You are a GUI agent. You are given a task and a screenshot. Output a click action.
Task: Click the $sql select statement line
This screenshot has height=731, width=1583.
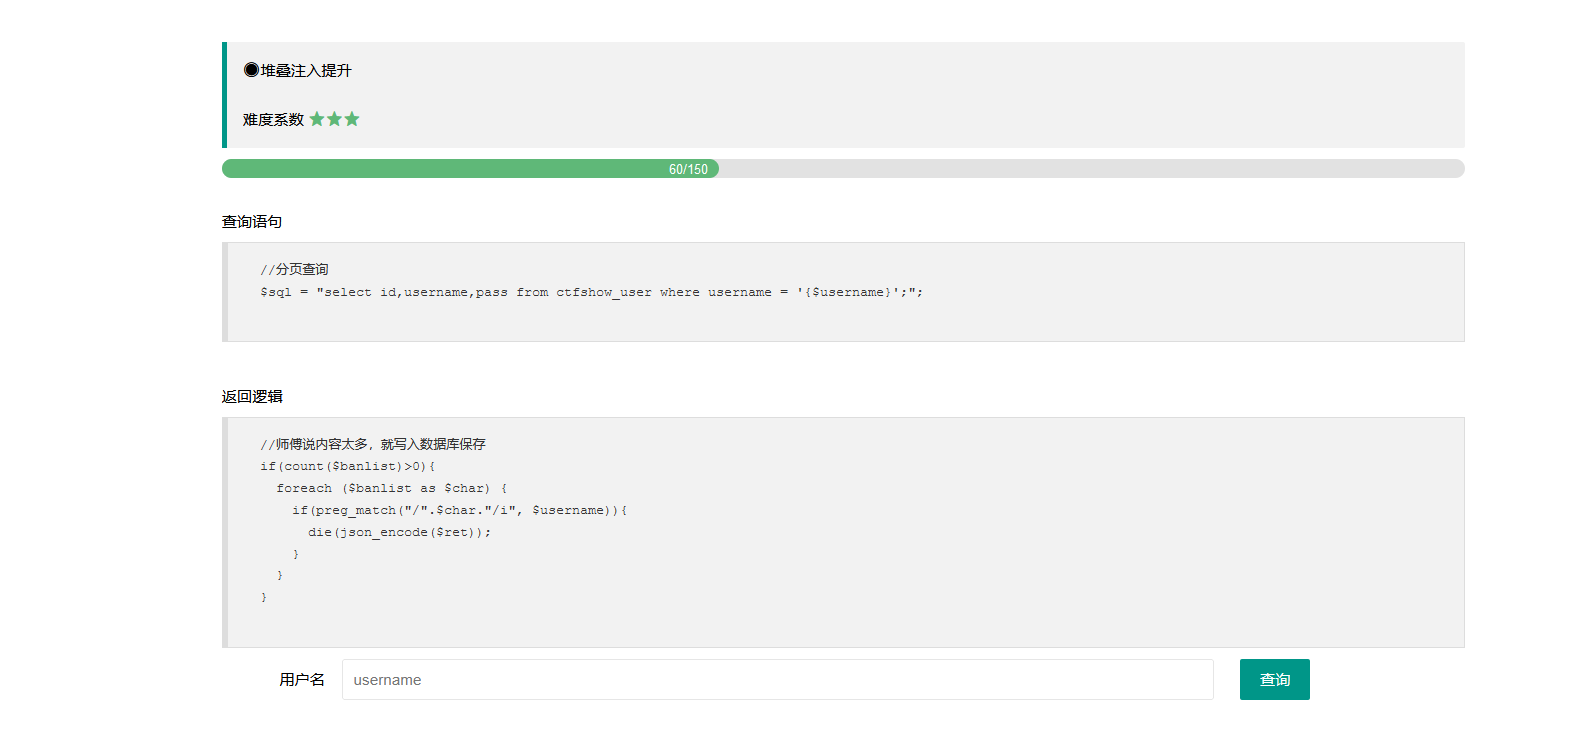(x=592, y=292)
